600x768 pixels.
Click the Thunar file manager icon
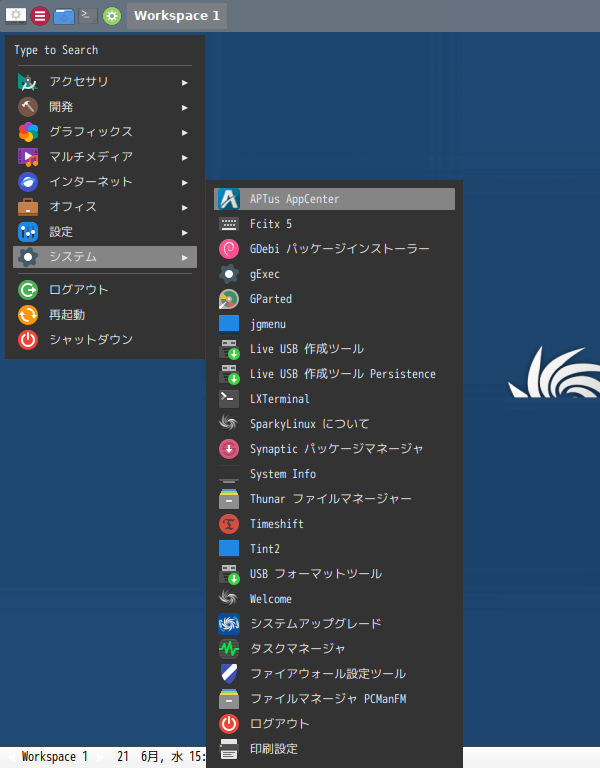click(229, 499)
